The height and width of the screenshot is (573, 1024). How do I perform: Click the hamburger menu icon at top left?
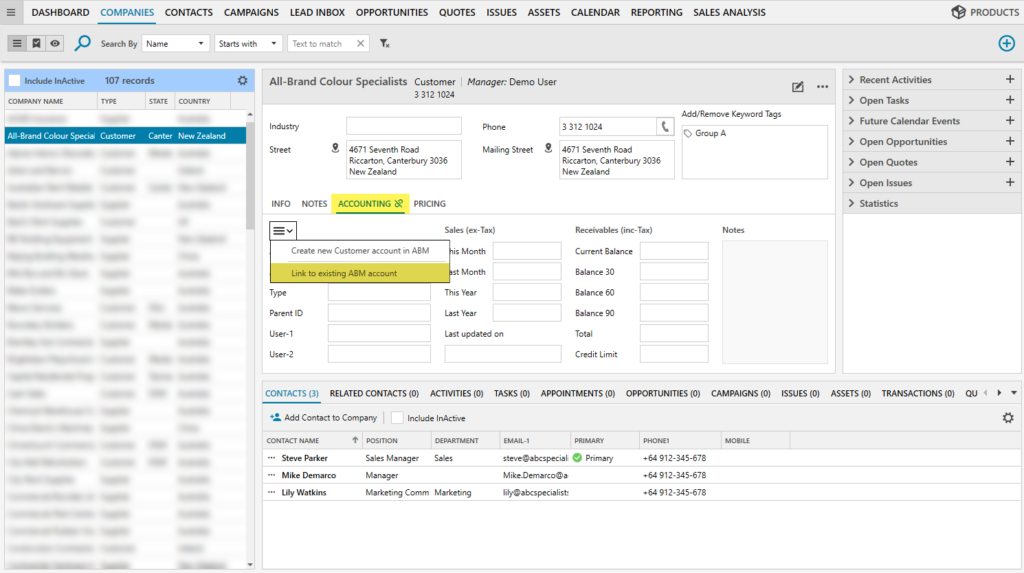(11, 12)
